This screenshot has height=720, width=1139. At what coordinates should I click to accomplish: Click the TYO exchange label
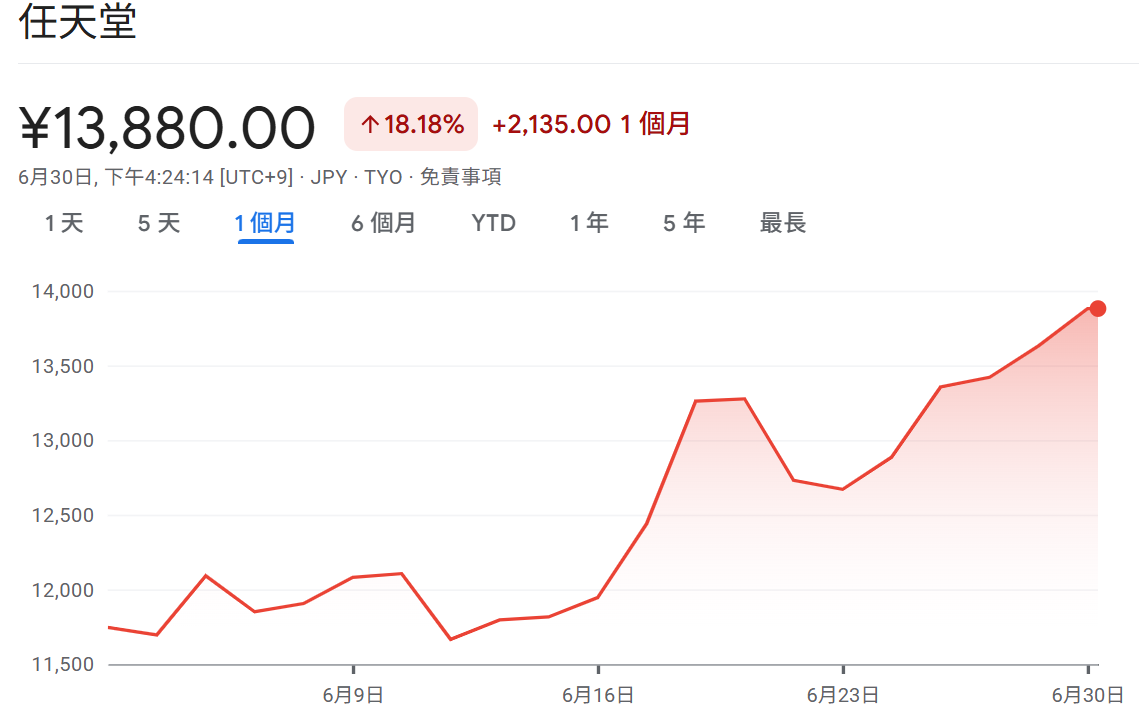[x=382, y=178]
